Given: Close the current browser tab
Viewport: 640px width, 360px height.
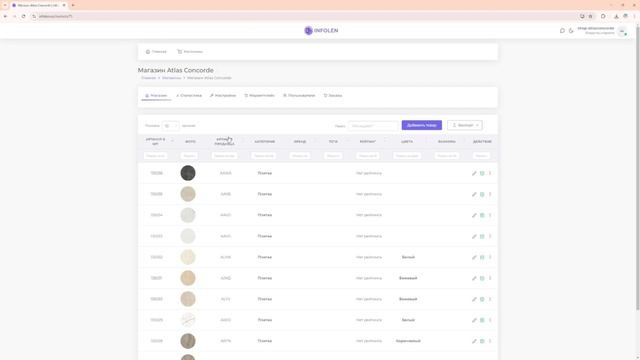Looking at the screenshot, I should click(64, 5).
